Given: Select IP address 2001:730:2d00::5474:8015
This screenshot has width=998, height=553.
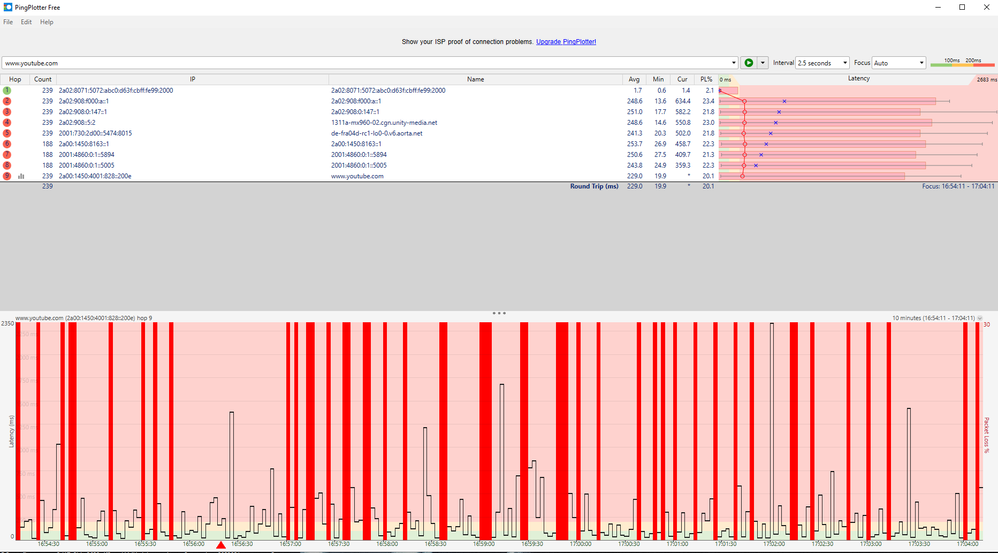Looking at the screenshot, I should (95, 134).
